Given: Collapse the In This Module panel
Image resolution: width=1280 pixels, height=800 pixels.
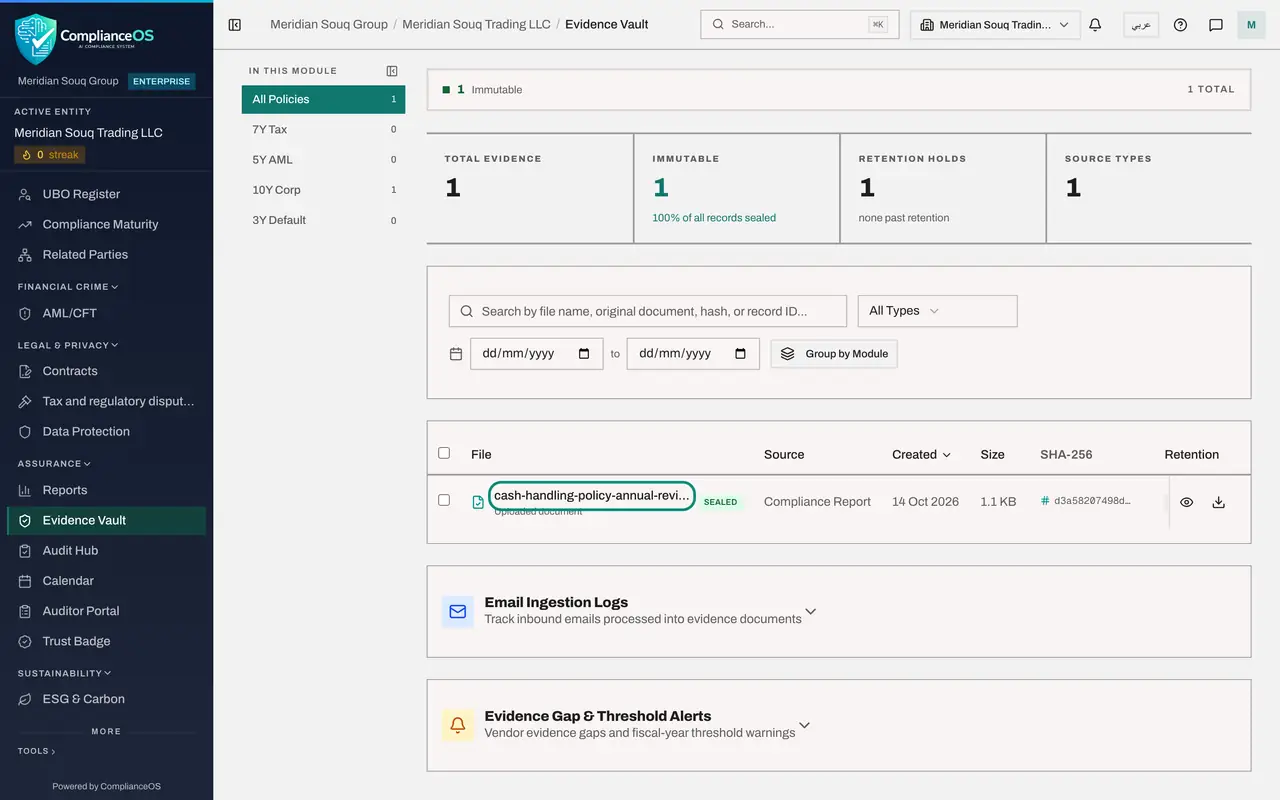Looking at the screenshot, I should click(x=392, y=71).
